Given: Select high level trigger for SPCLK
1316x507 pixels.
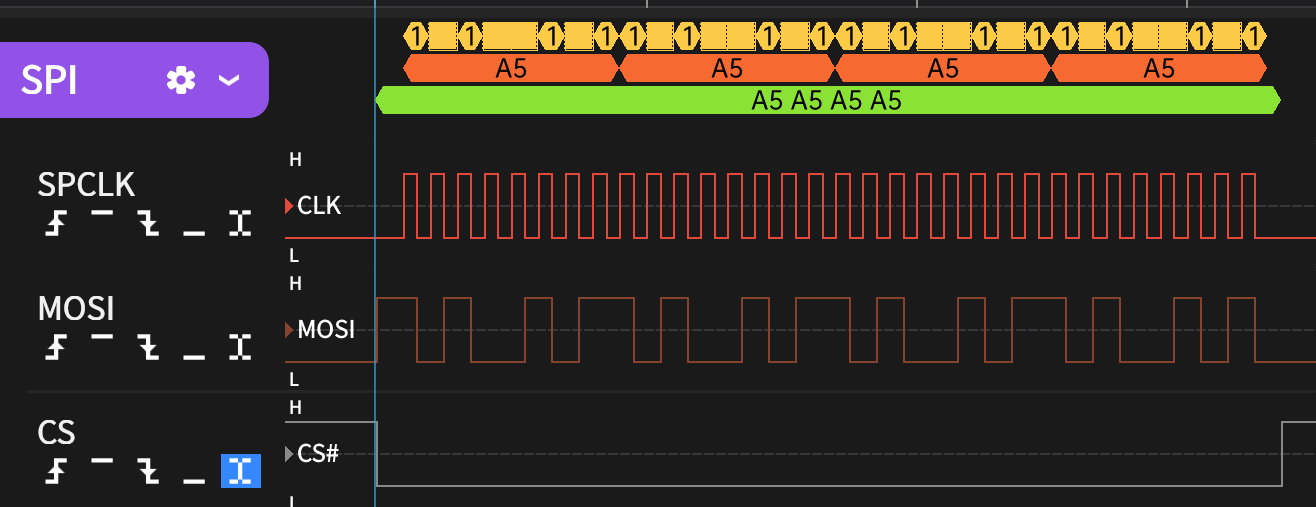Looking at the screenshot, I should [x=101, y=214].
